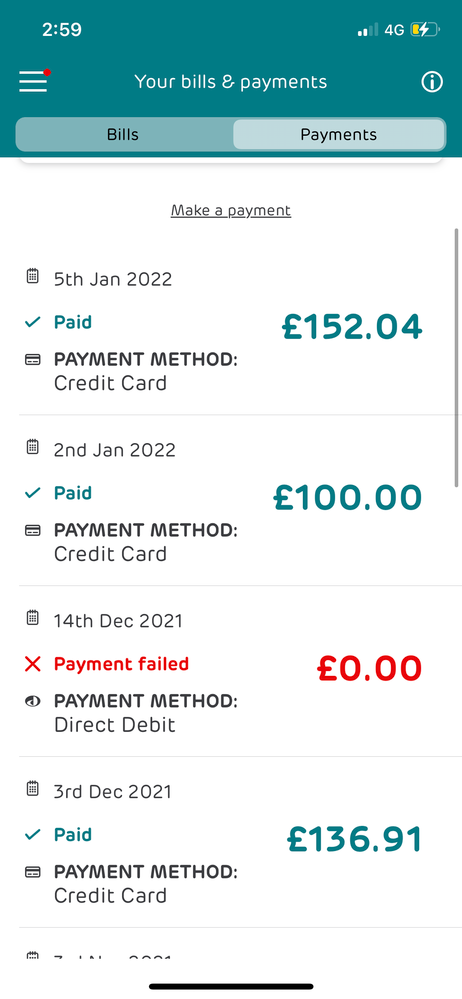Image resolution: width=462 pixels, height=999 pixels.
Task: Click the red X Payment failed icon
Action: click(x=32, y=665)
